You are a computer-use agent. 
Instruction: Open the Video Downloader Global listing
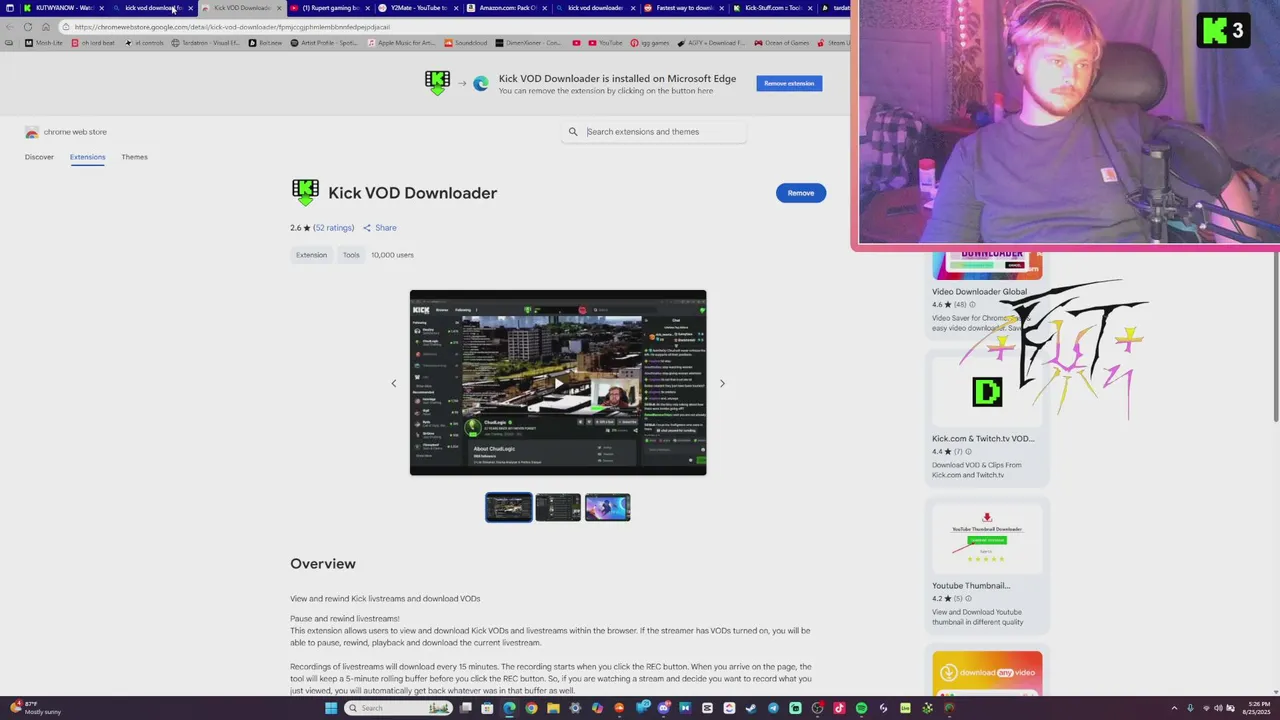pyautogui.click(x=979, y=292)
